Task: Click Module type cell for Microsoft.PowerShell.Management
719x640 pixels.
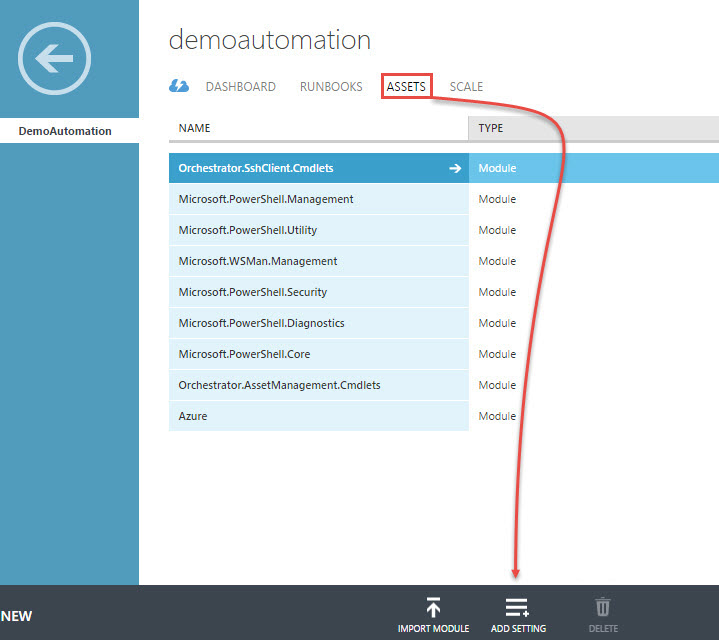Action: (497, 199)
